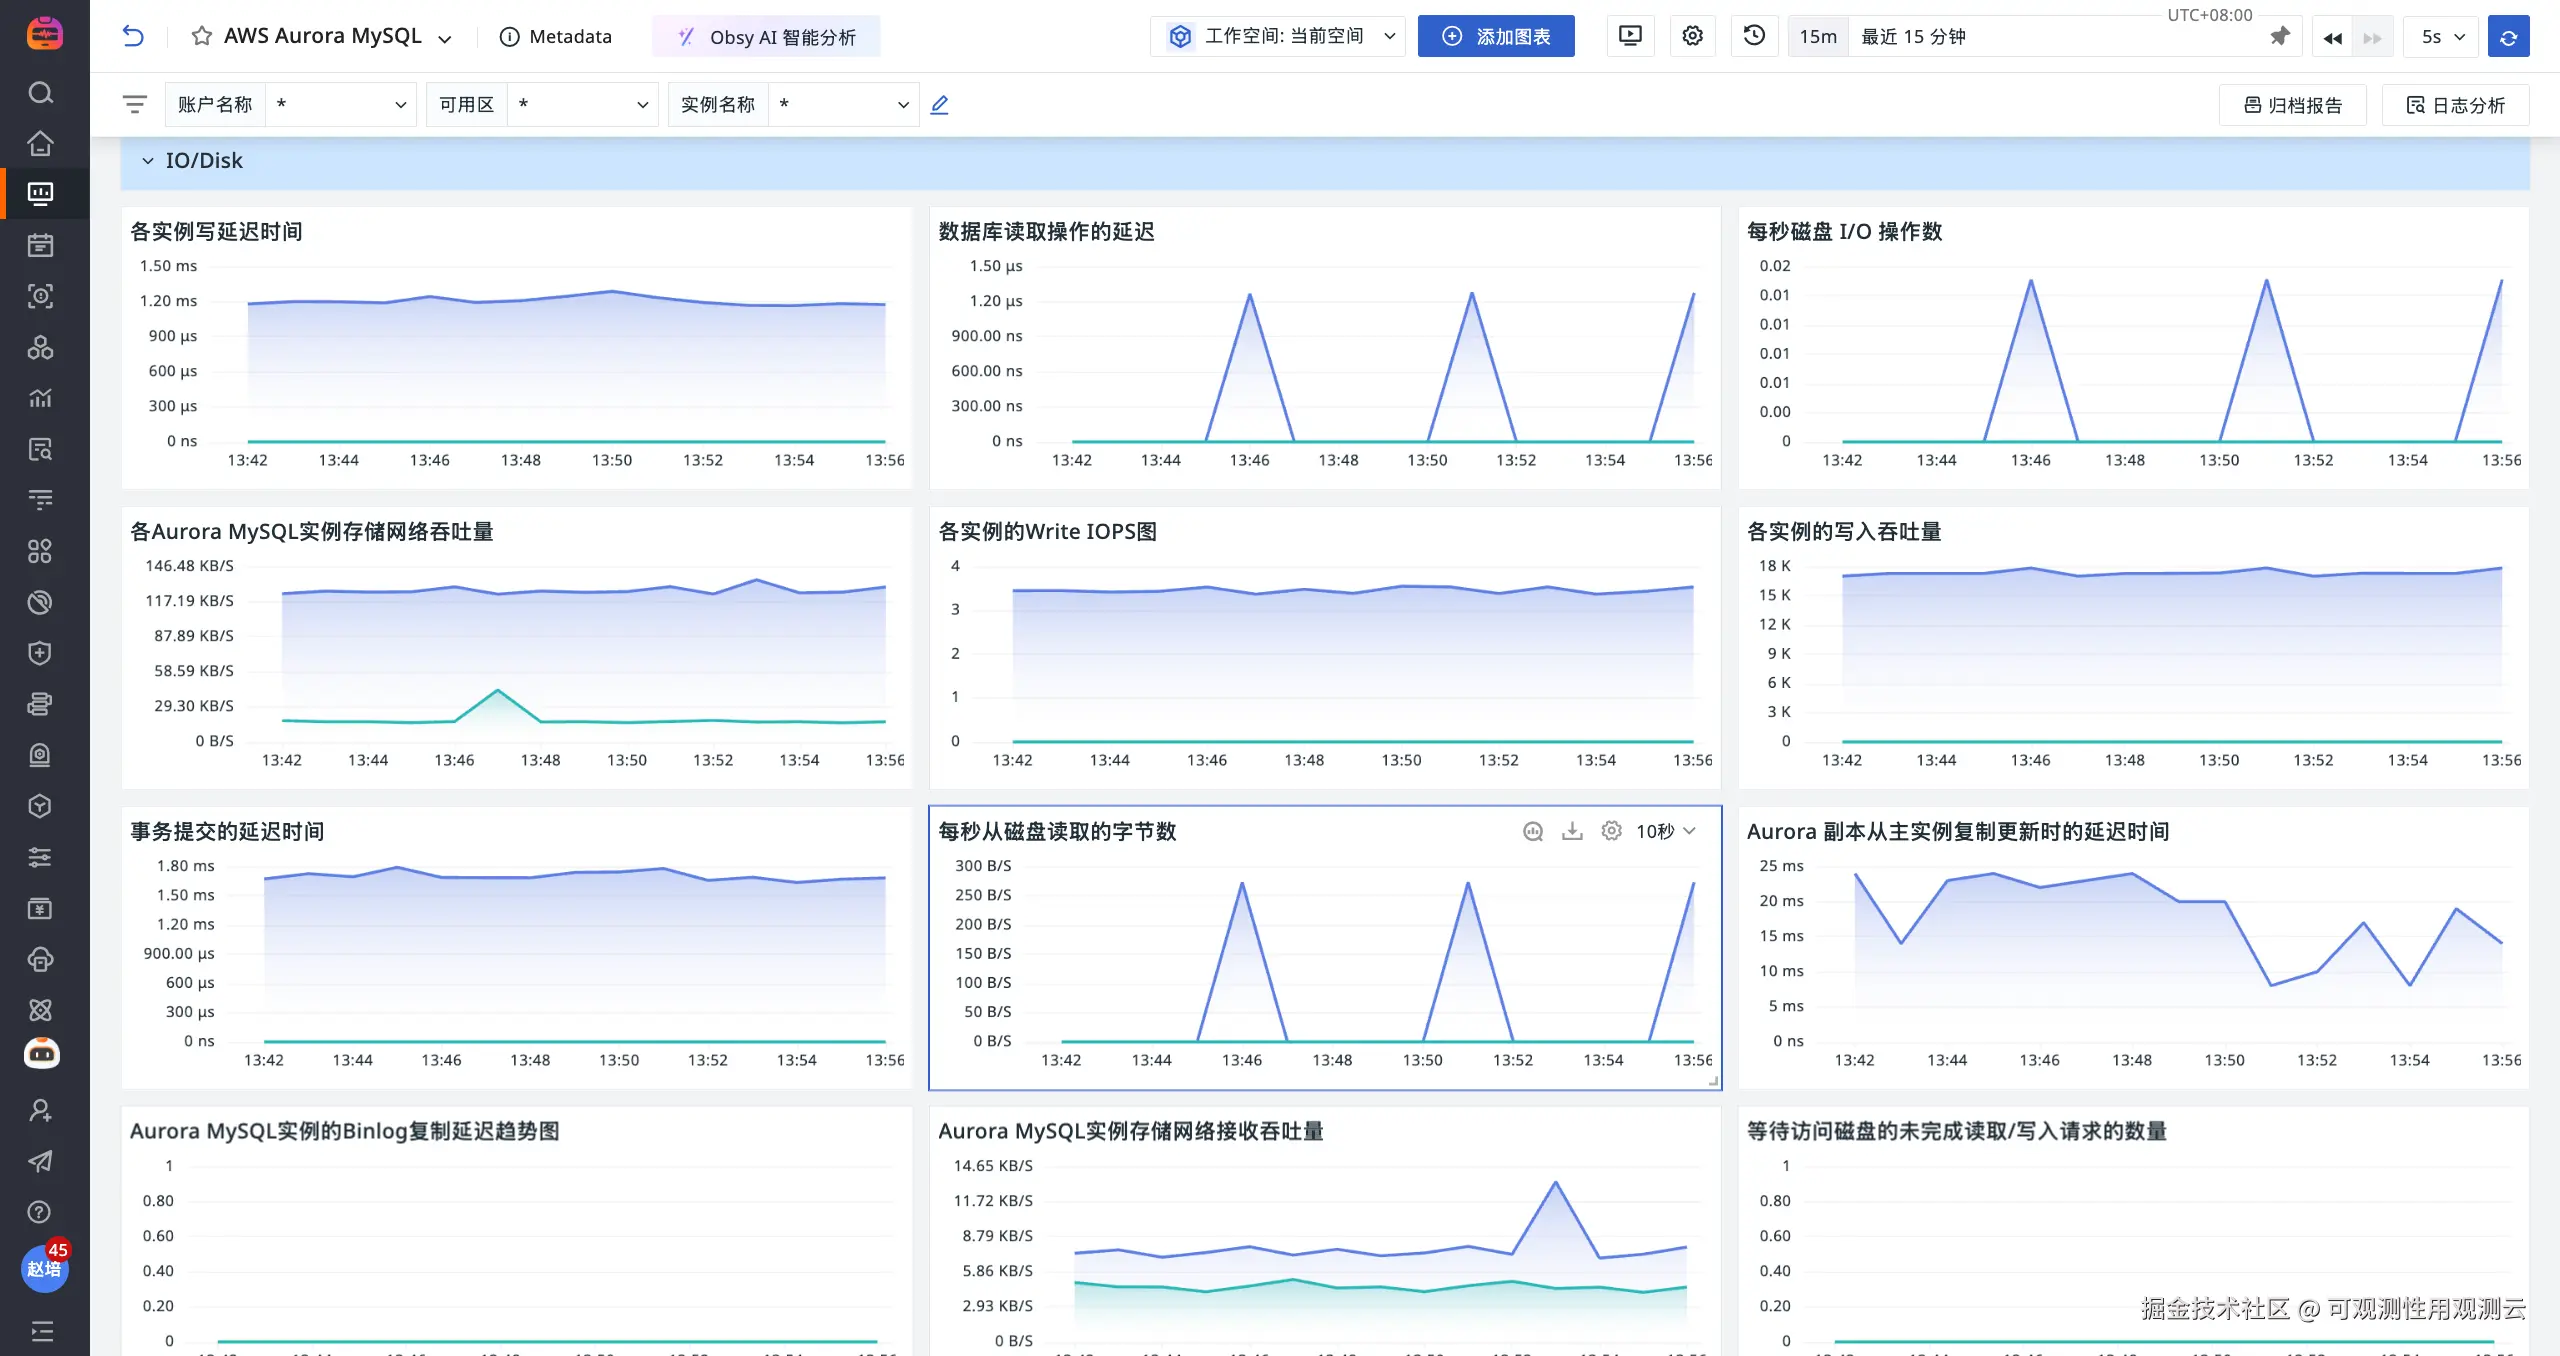Open the dashboard settings gear icon
Viewport: 2560px width, 1356px height.
(x=1692, y=36)
